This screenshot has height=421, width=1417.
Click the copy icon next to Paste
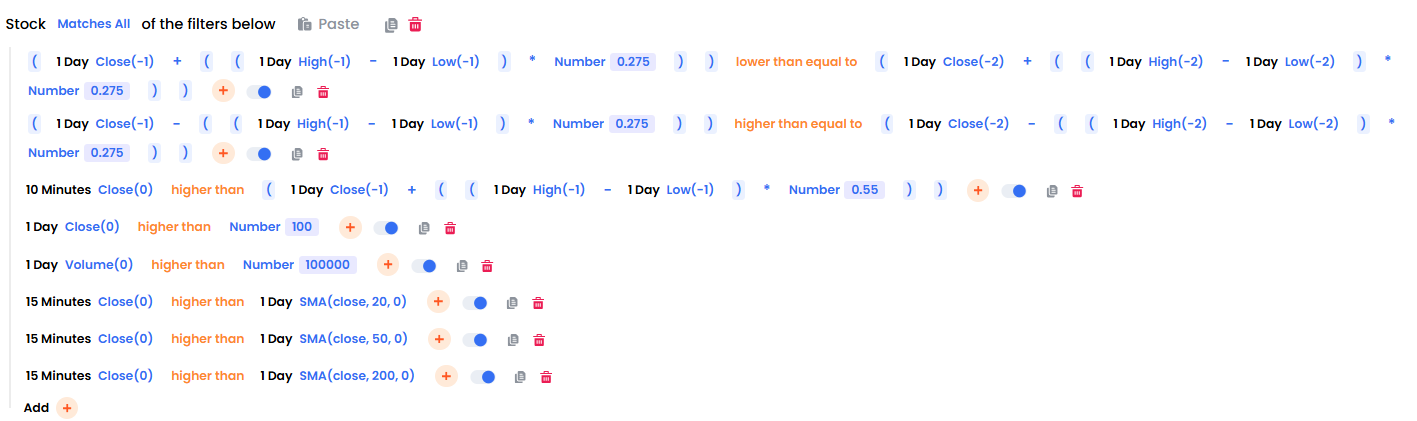pyautogui.click(x=391, y=24)
